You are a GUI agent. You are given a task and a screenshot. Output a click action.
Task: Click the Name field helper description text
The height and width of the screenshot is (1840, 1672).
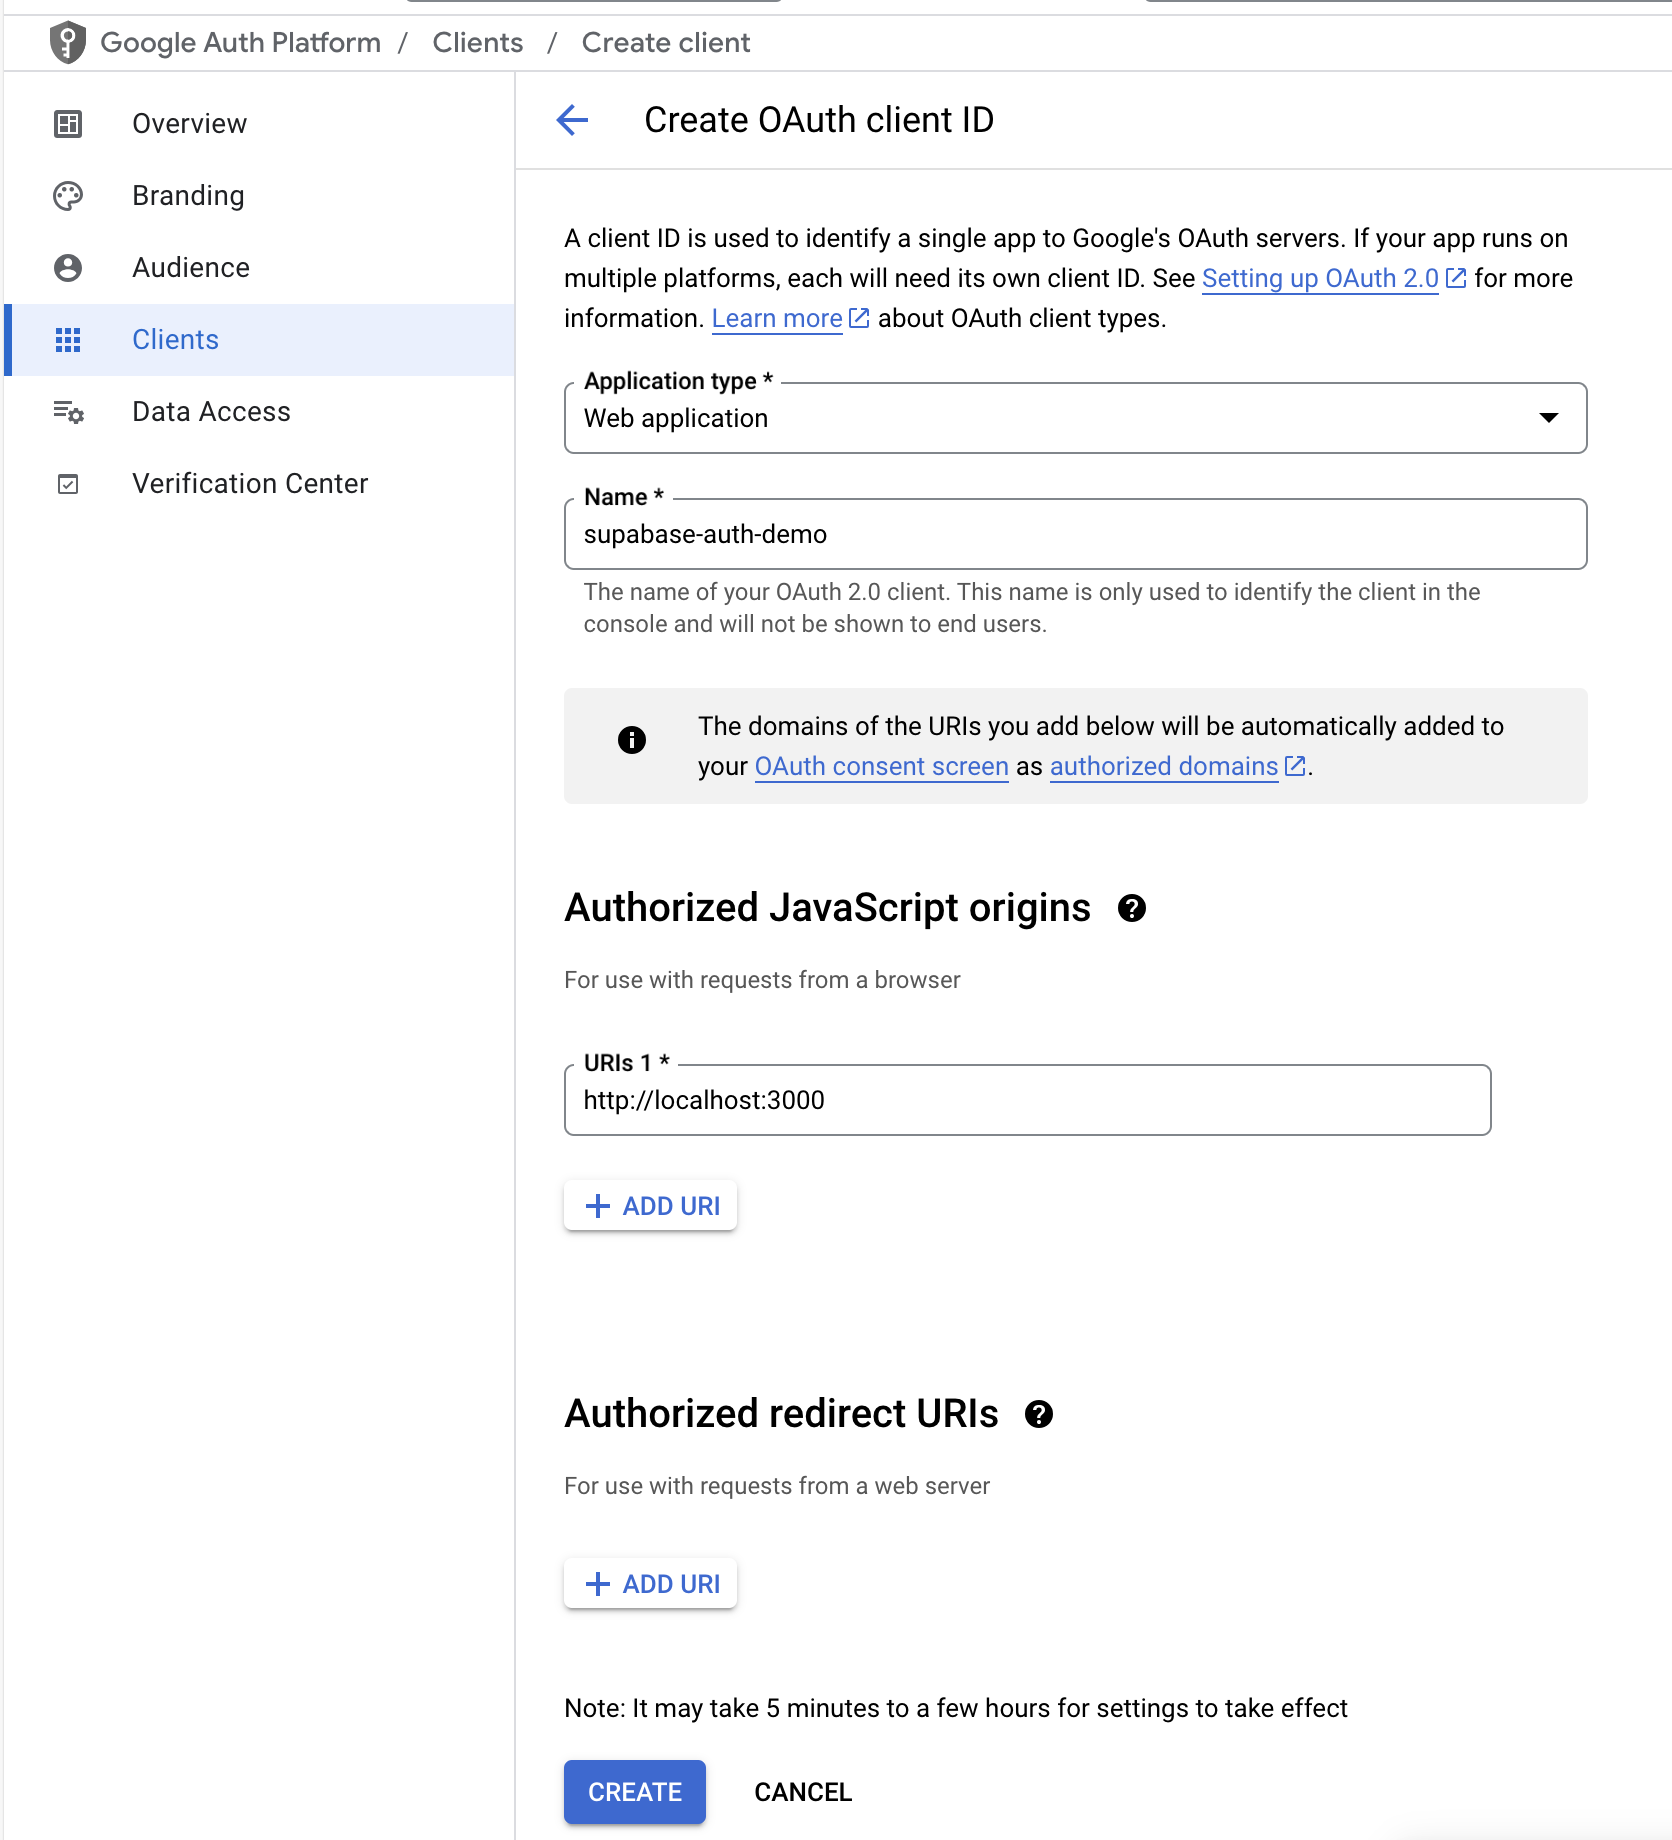(1032, 608)
